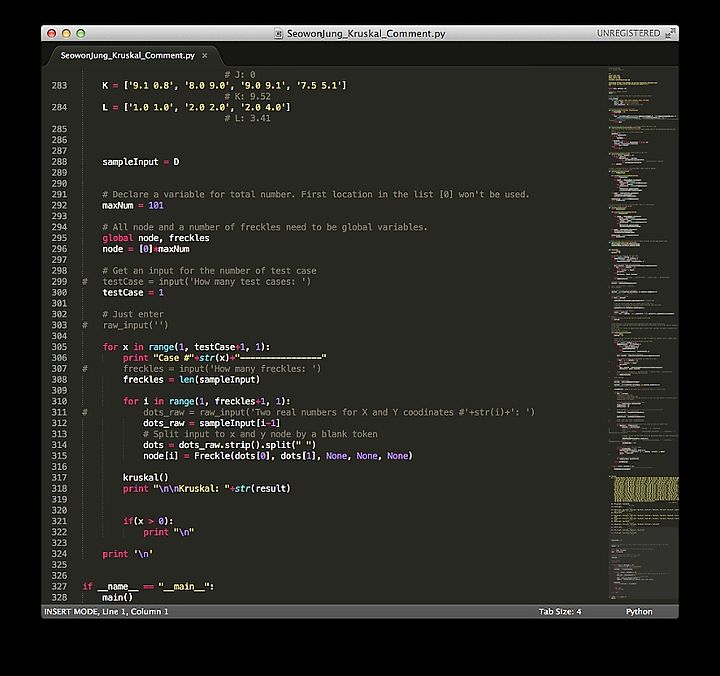Click the '# L: 3.41' comment

coord(248,118)
